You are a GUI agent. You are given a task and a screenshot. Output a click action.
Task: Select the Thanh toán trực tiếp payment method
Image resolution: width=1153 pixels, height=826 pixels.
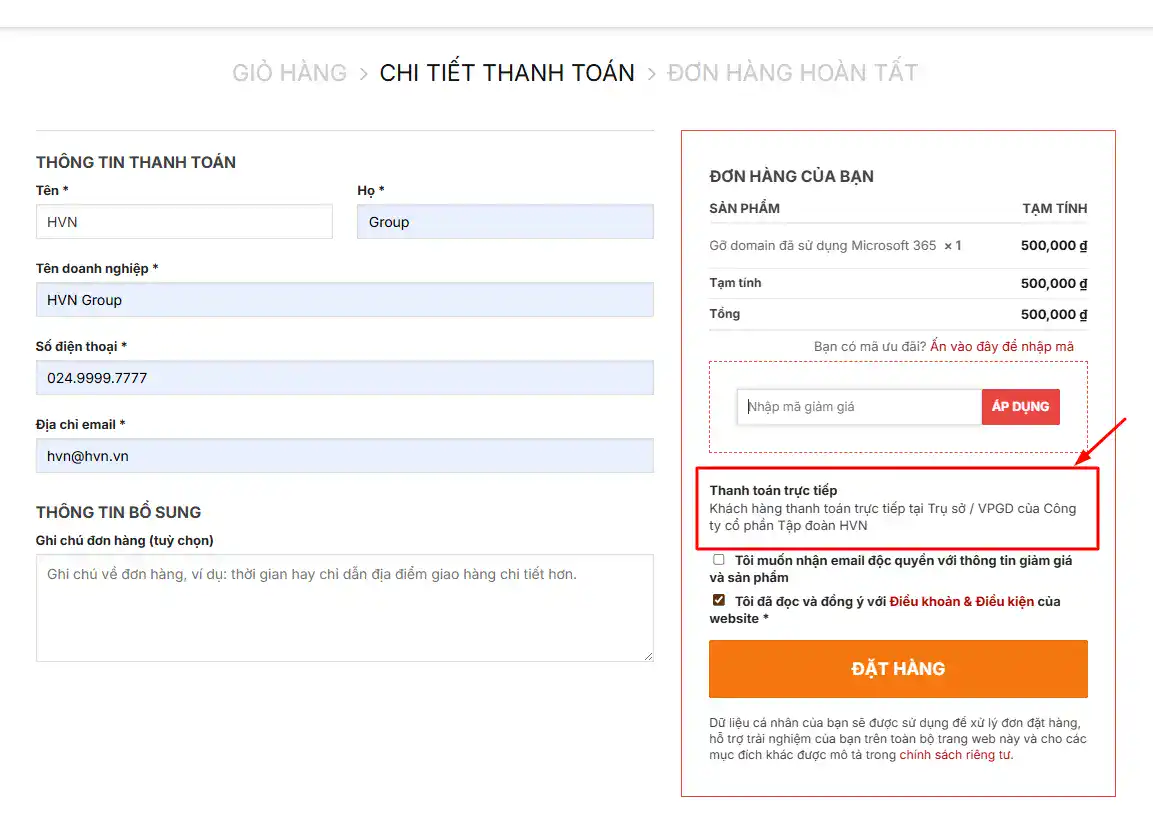[773, 490]
